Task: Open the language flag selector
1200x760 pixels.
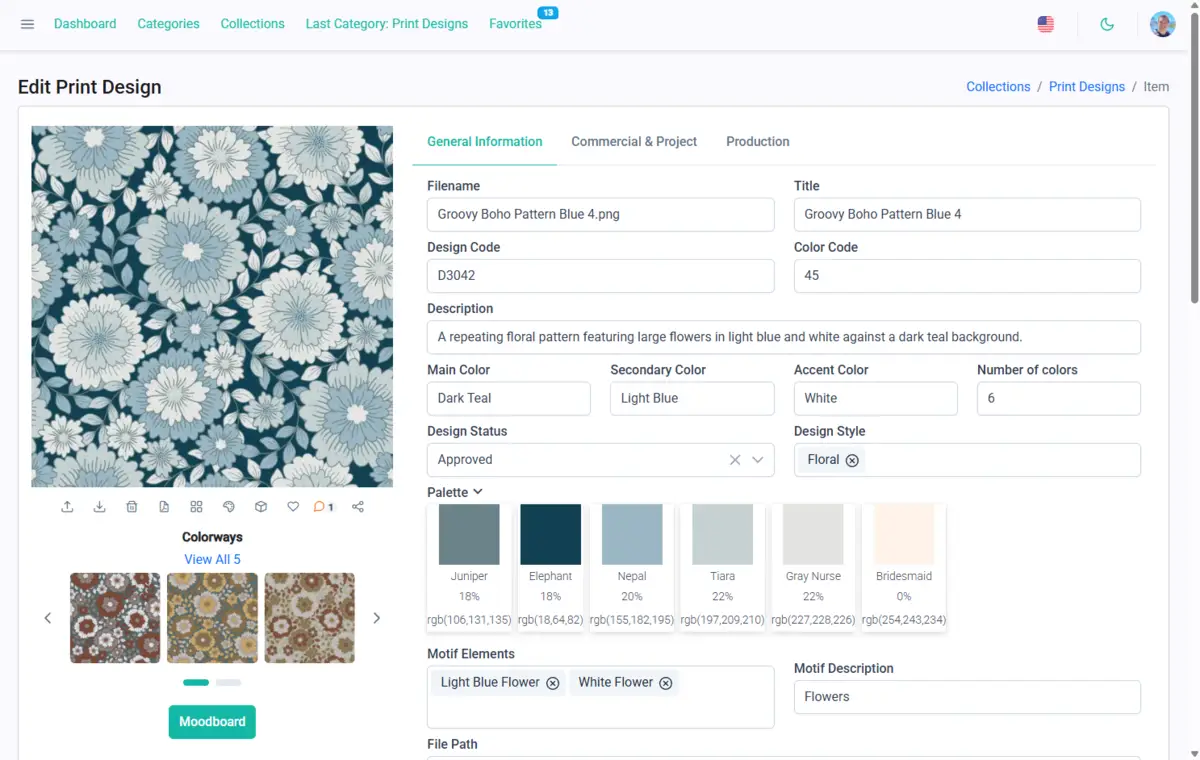Action: pos(1046,24)
